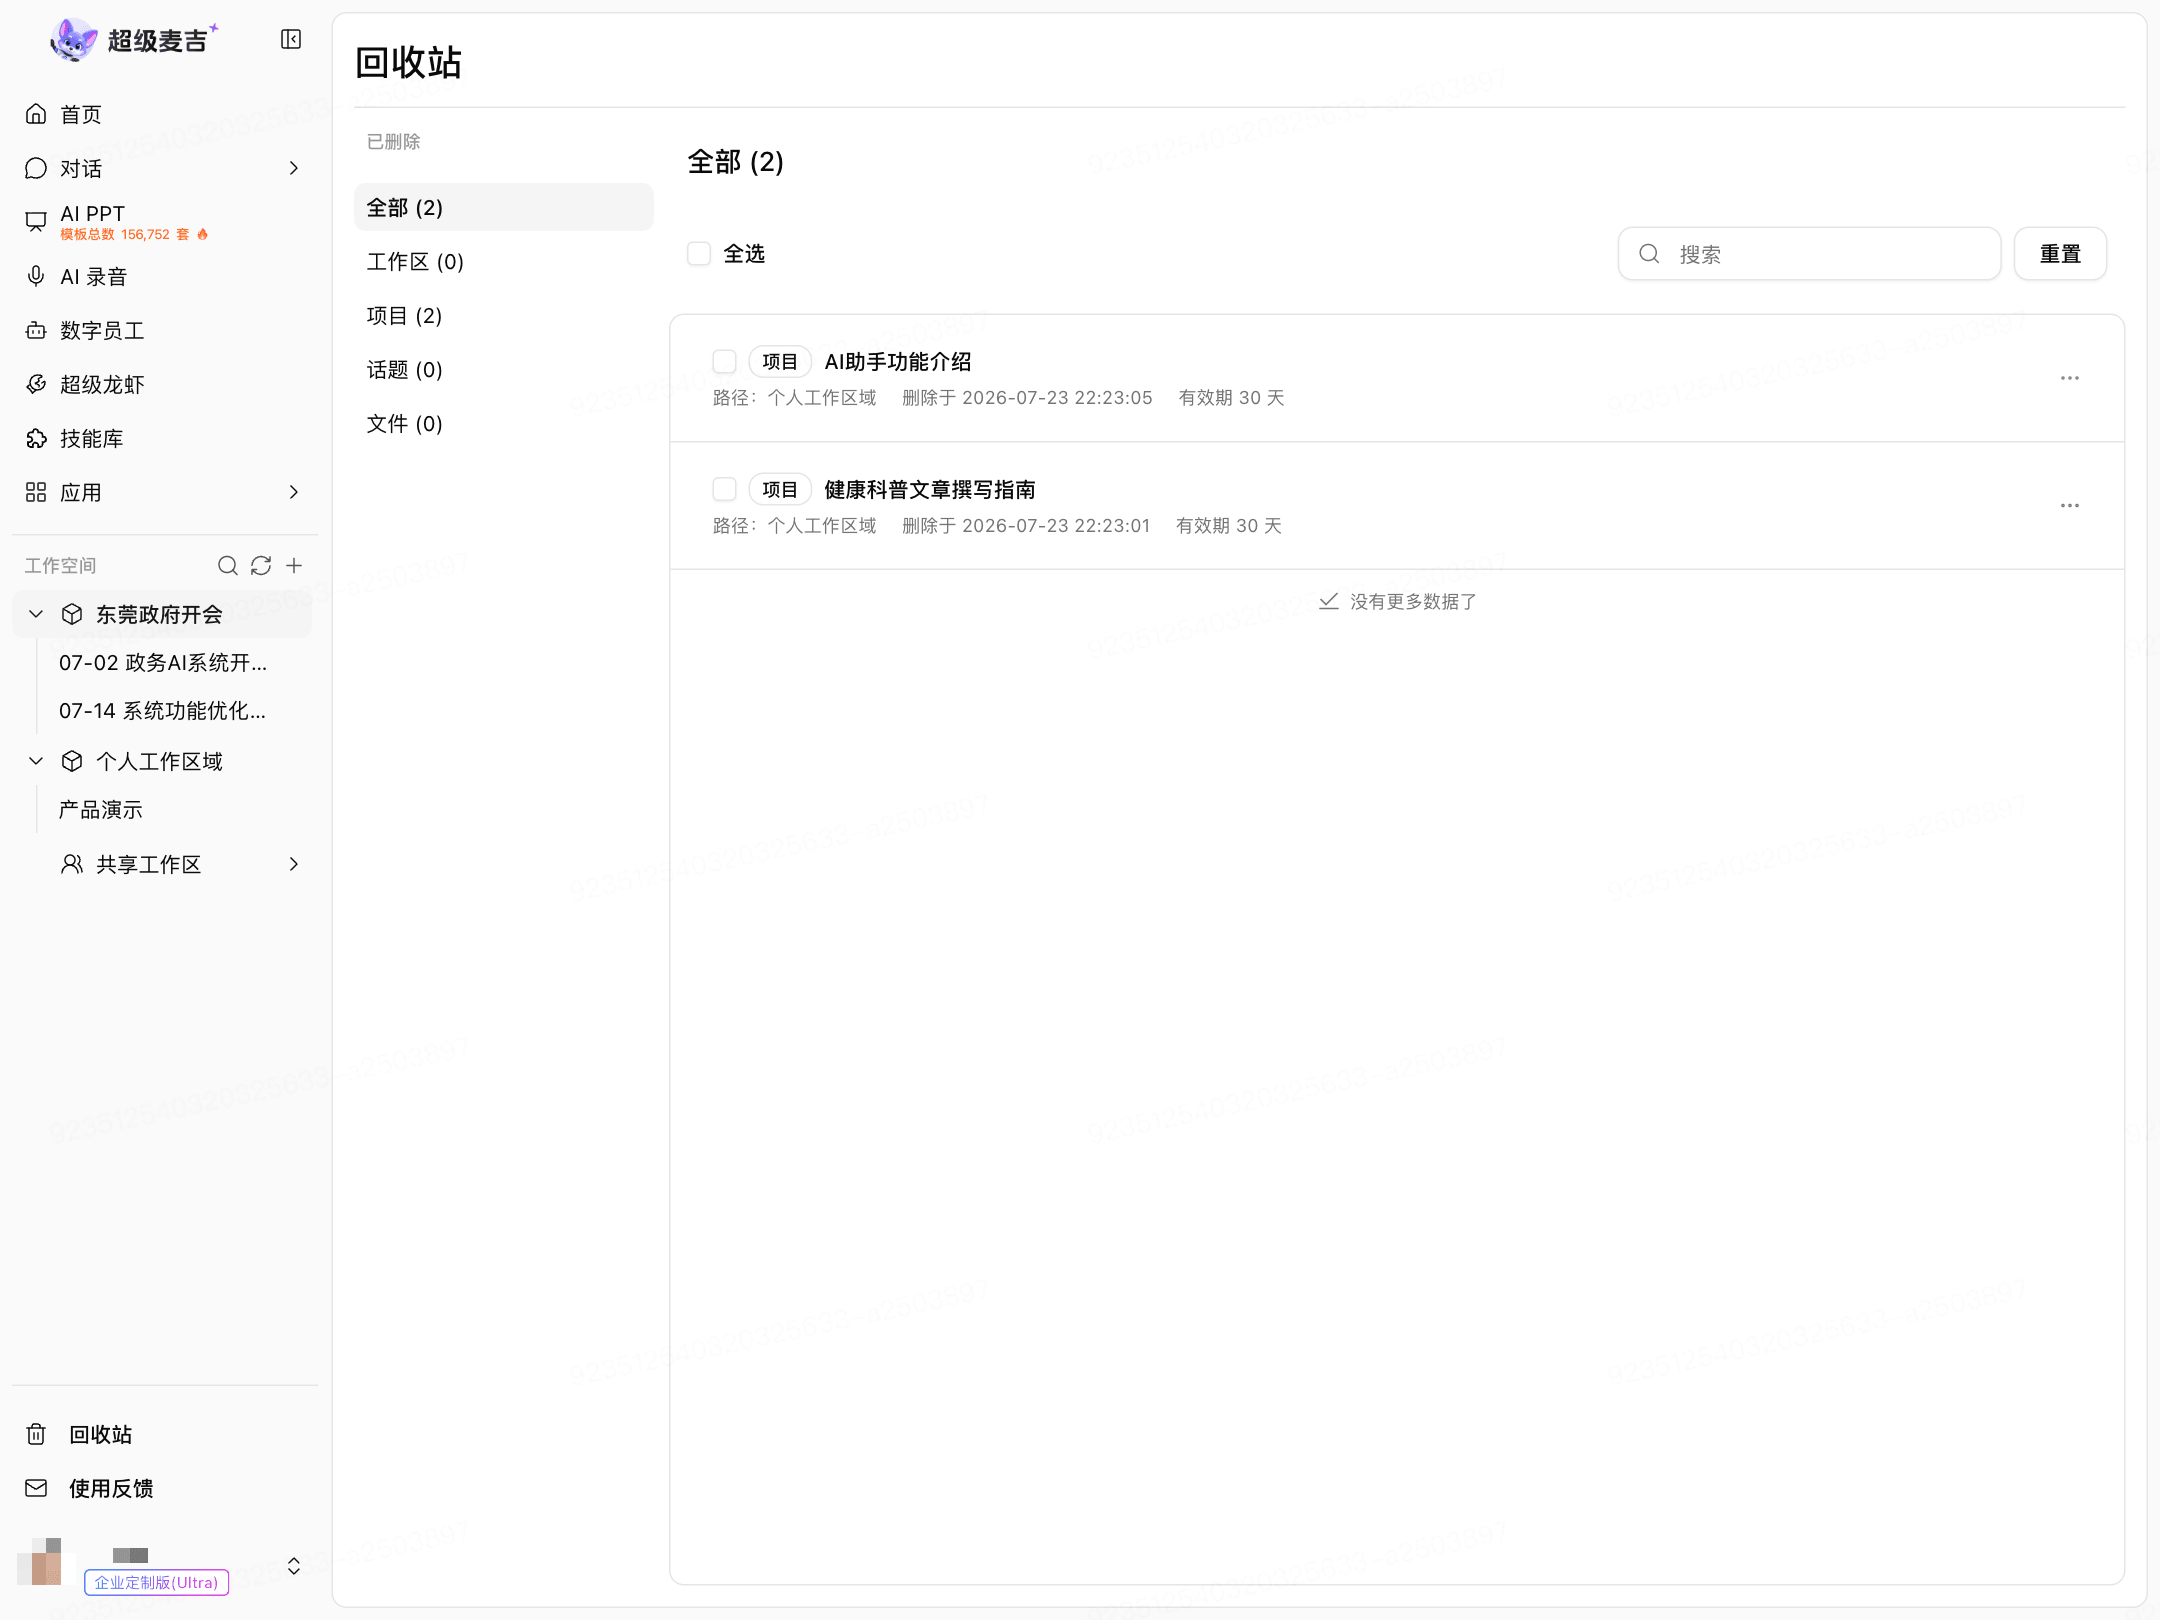
Task: Open 技能库 puzzle icon
Action: point(36,438)
